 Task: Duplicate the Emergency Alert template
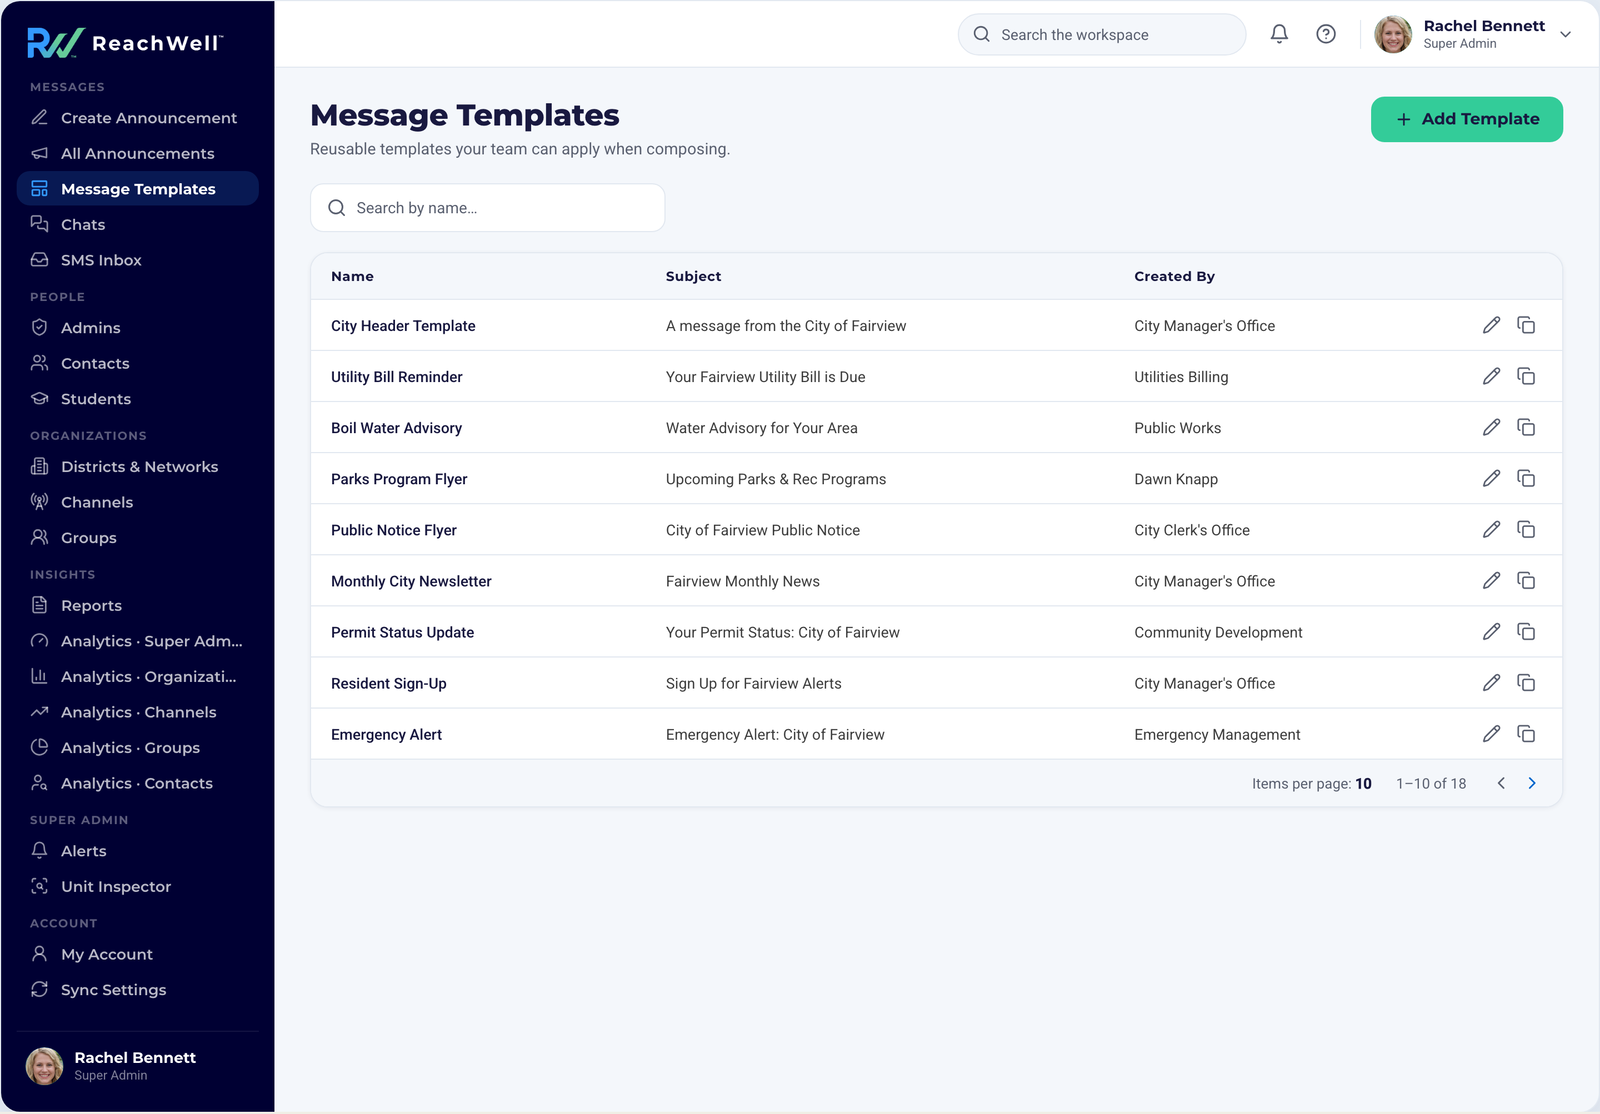(1526, 733)
